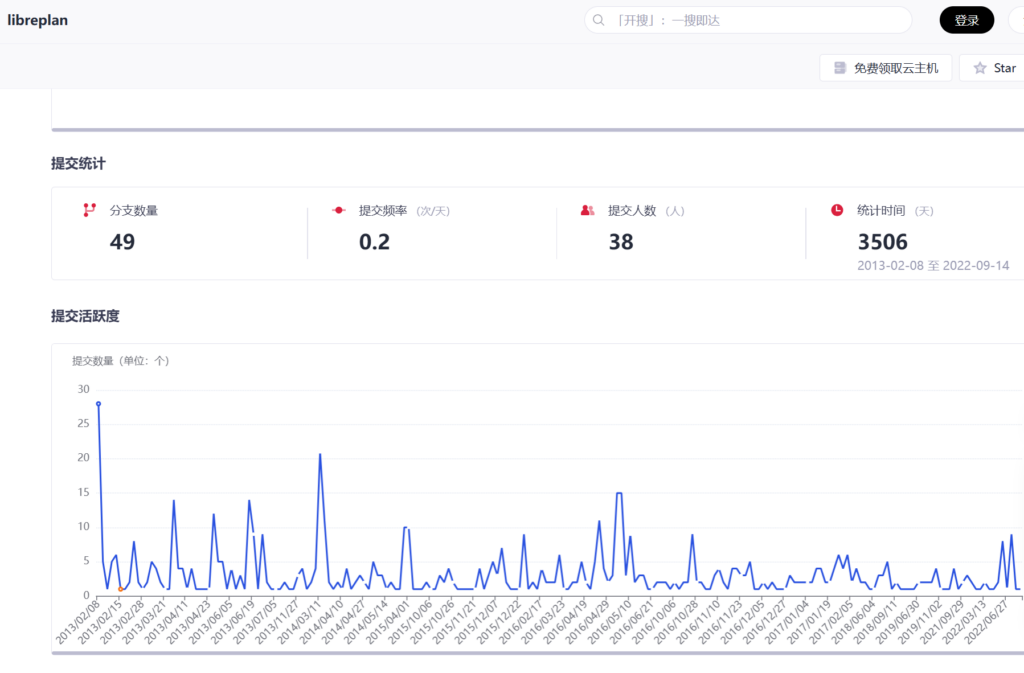The height and width of the screenshot is (673, 1024).
Task: Click the commit icon next to 提交频率
Action: click(x=338, y=210)
